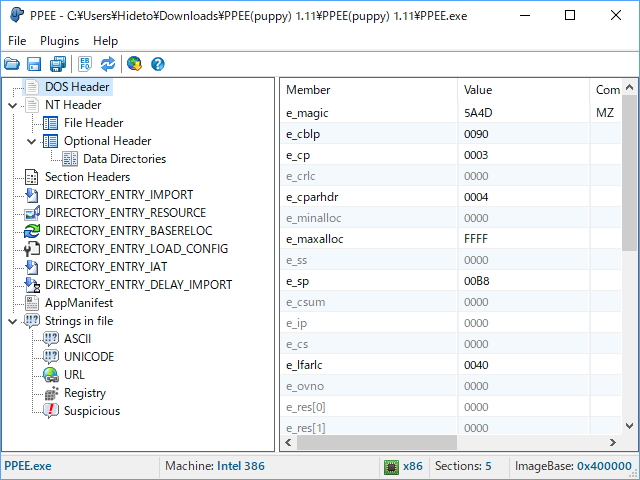Click the 00B8 value of e_sp

[x=476, y=281]
